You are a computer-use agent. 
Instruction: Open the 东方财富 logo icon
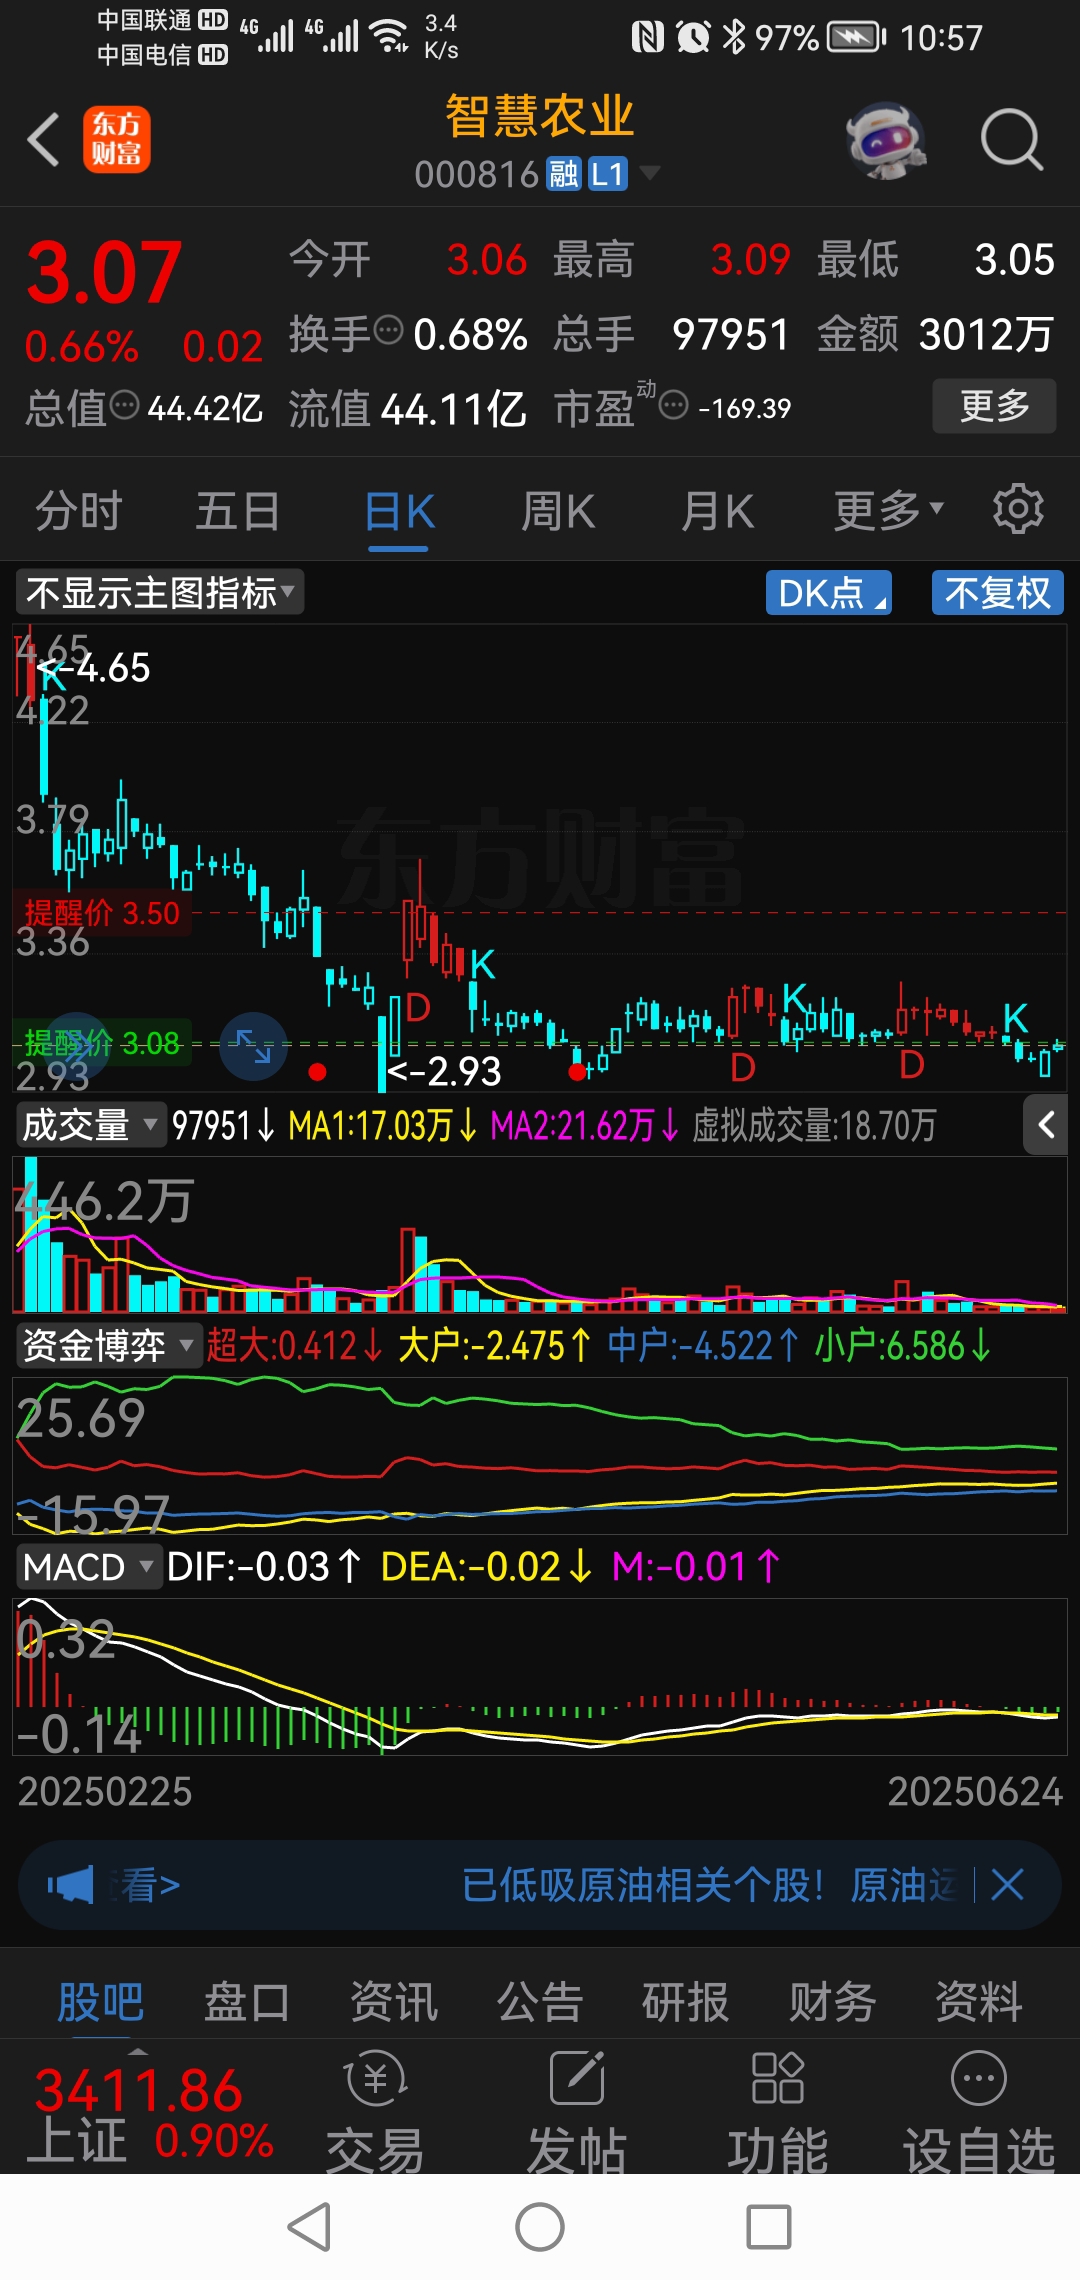point(117,139)
